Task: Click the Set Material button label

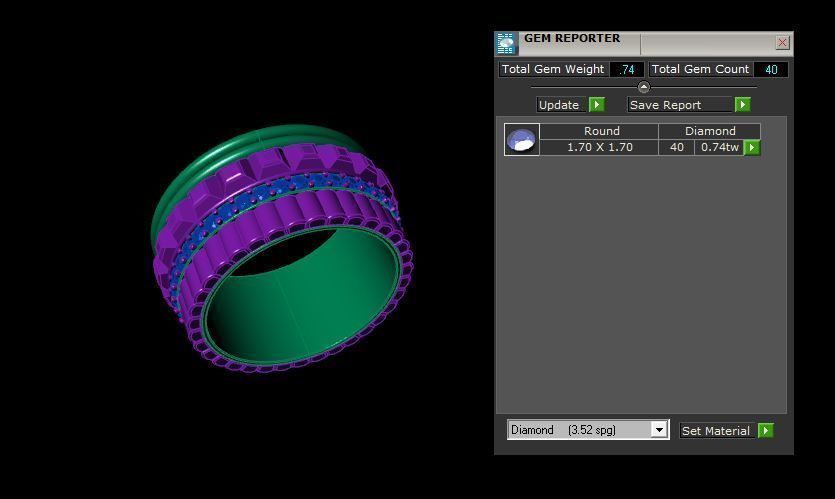Action: tap(716, 431)
